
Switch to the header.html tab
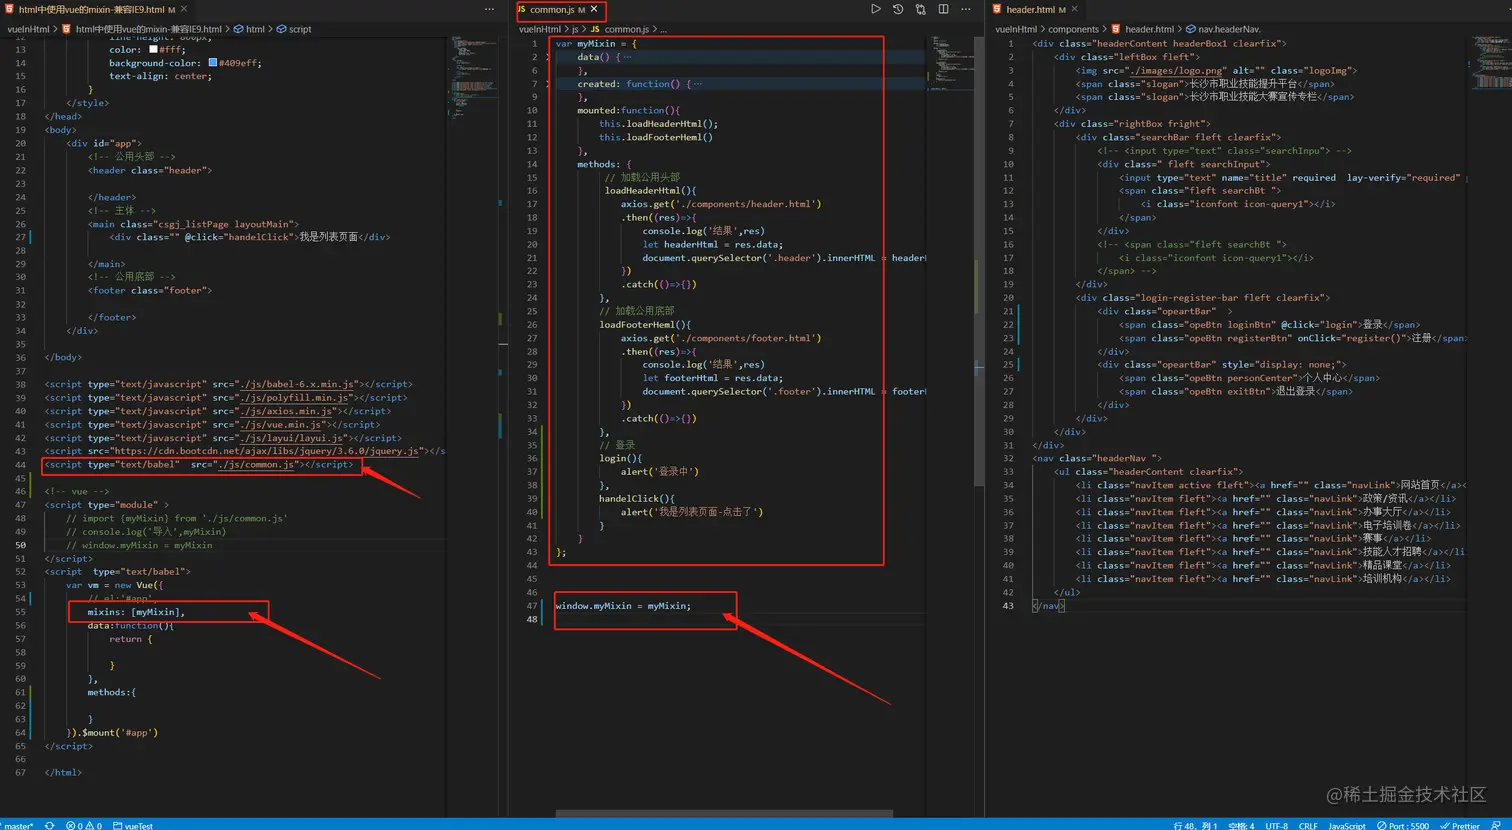click(1035, 9)
